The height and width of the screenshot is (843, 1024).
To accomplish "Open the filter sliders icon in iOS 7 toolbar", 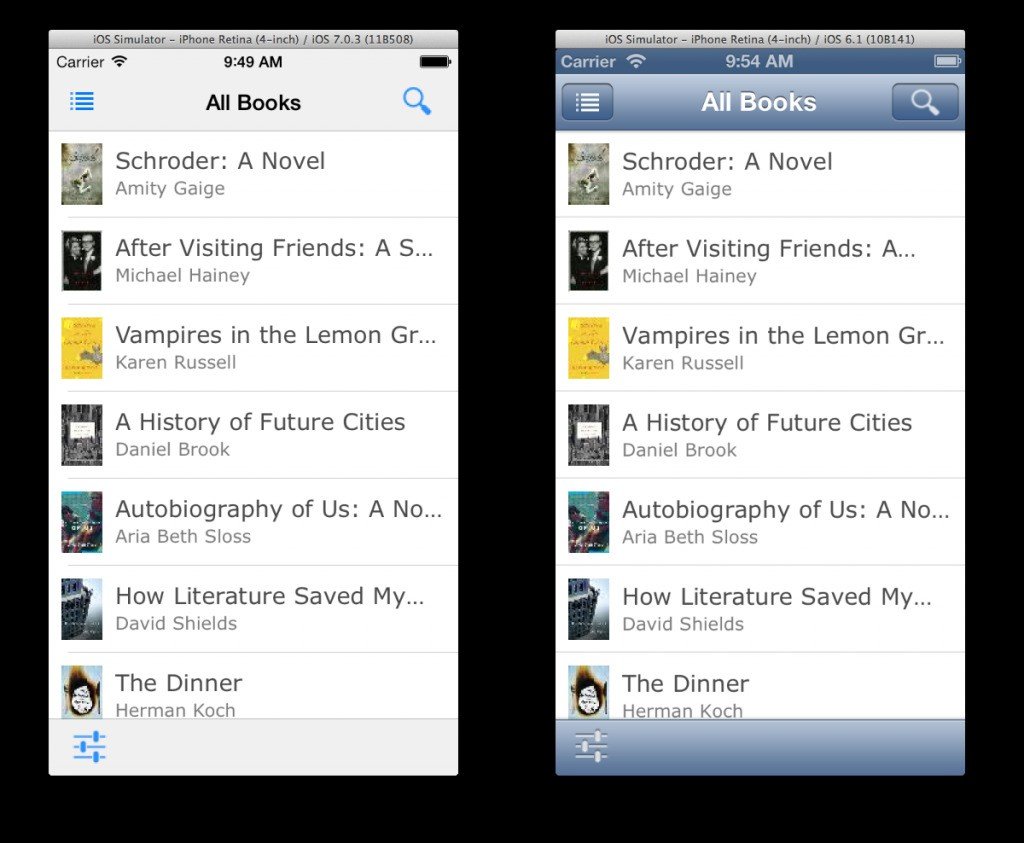I will [x=89, y=746].
